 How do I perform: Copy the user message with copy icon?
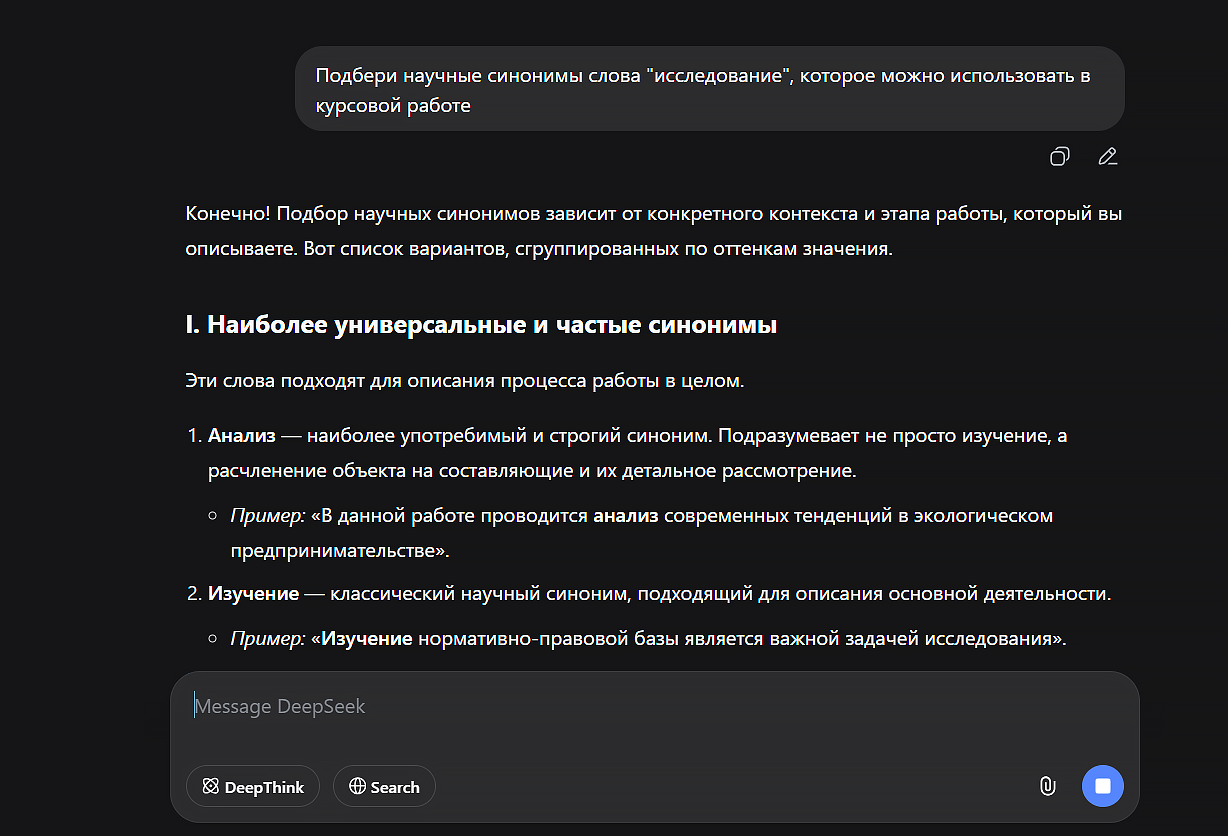[x=1060, y=156]
